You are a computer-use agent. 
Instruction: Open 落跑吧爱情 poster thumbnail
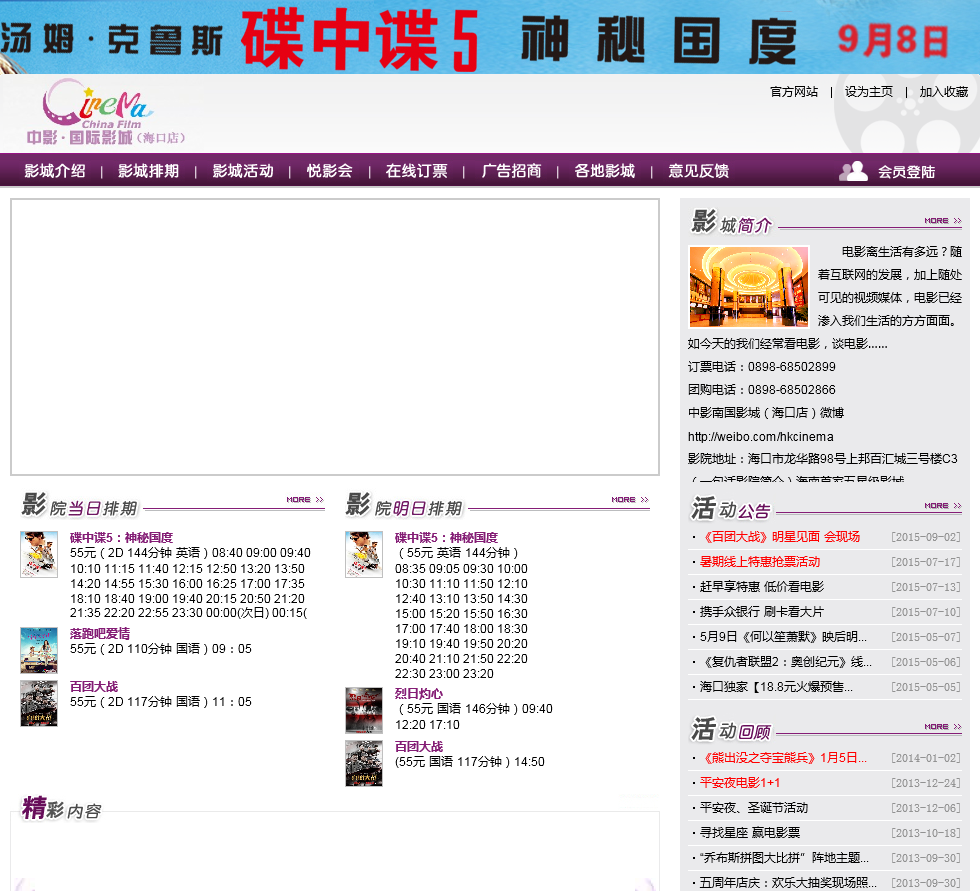point(39,650)
